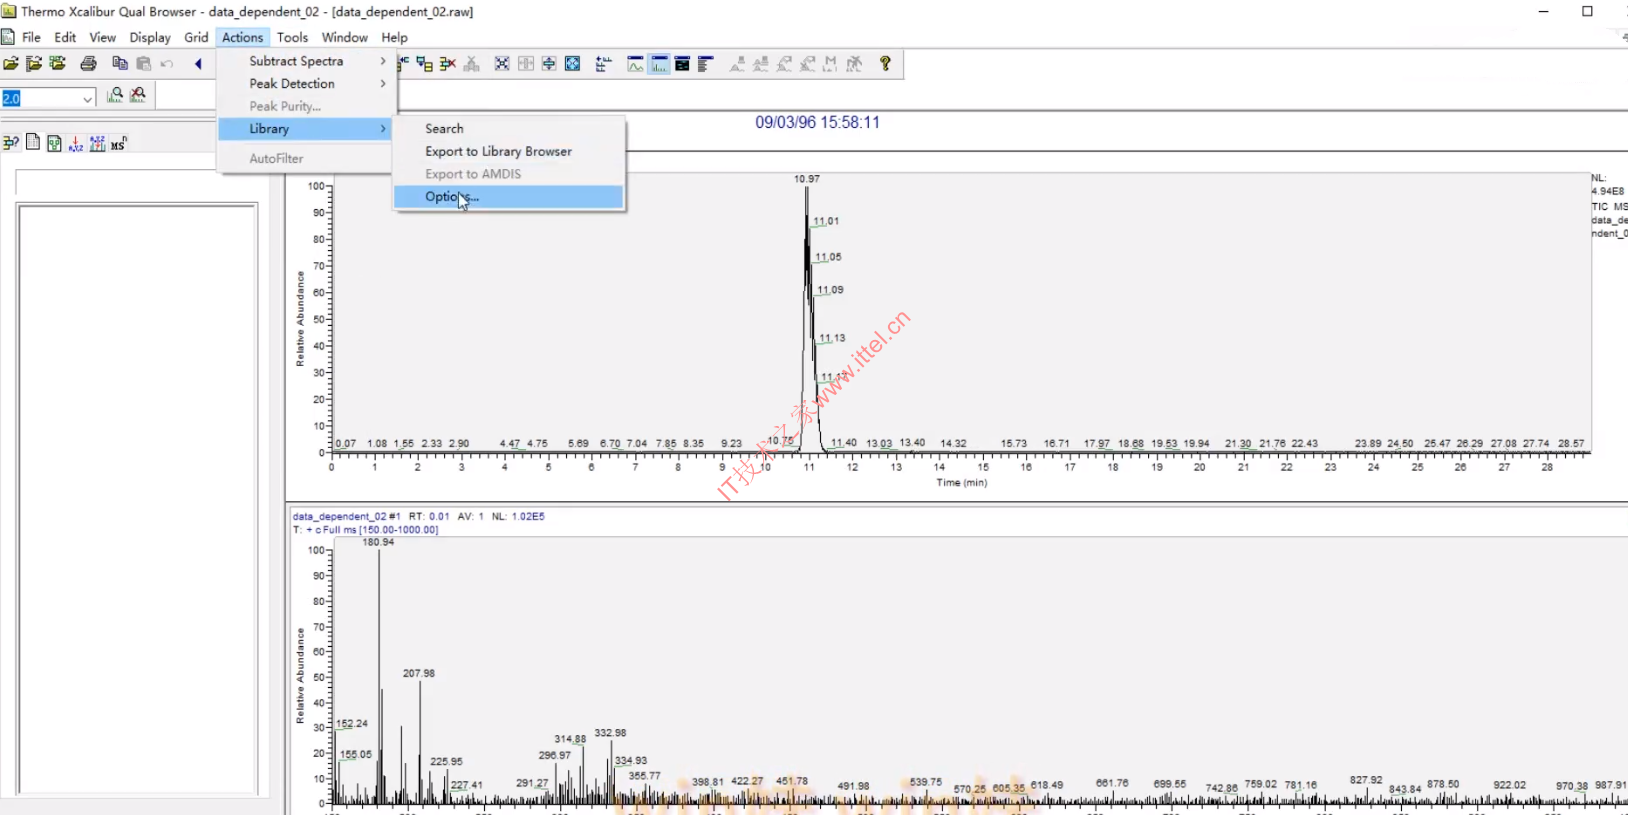Viewport: 1628px width, 815px height.
Task: Click the normalize vertical arrows icon
Action: (549, 64)
